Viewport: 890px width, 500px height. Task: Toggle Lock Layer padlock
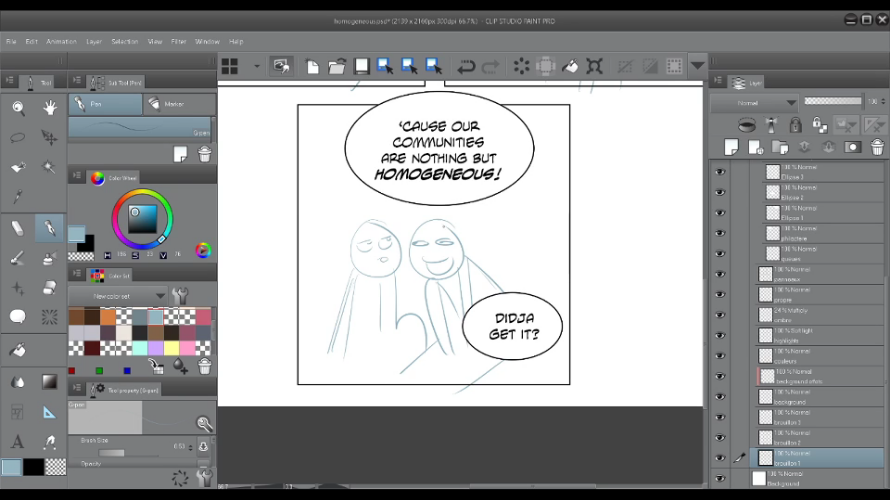pos(795,125)
